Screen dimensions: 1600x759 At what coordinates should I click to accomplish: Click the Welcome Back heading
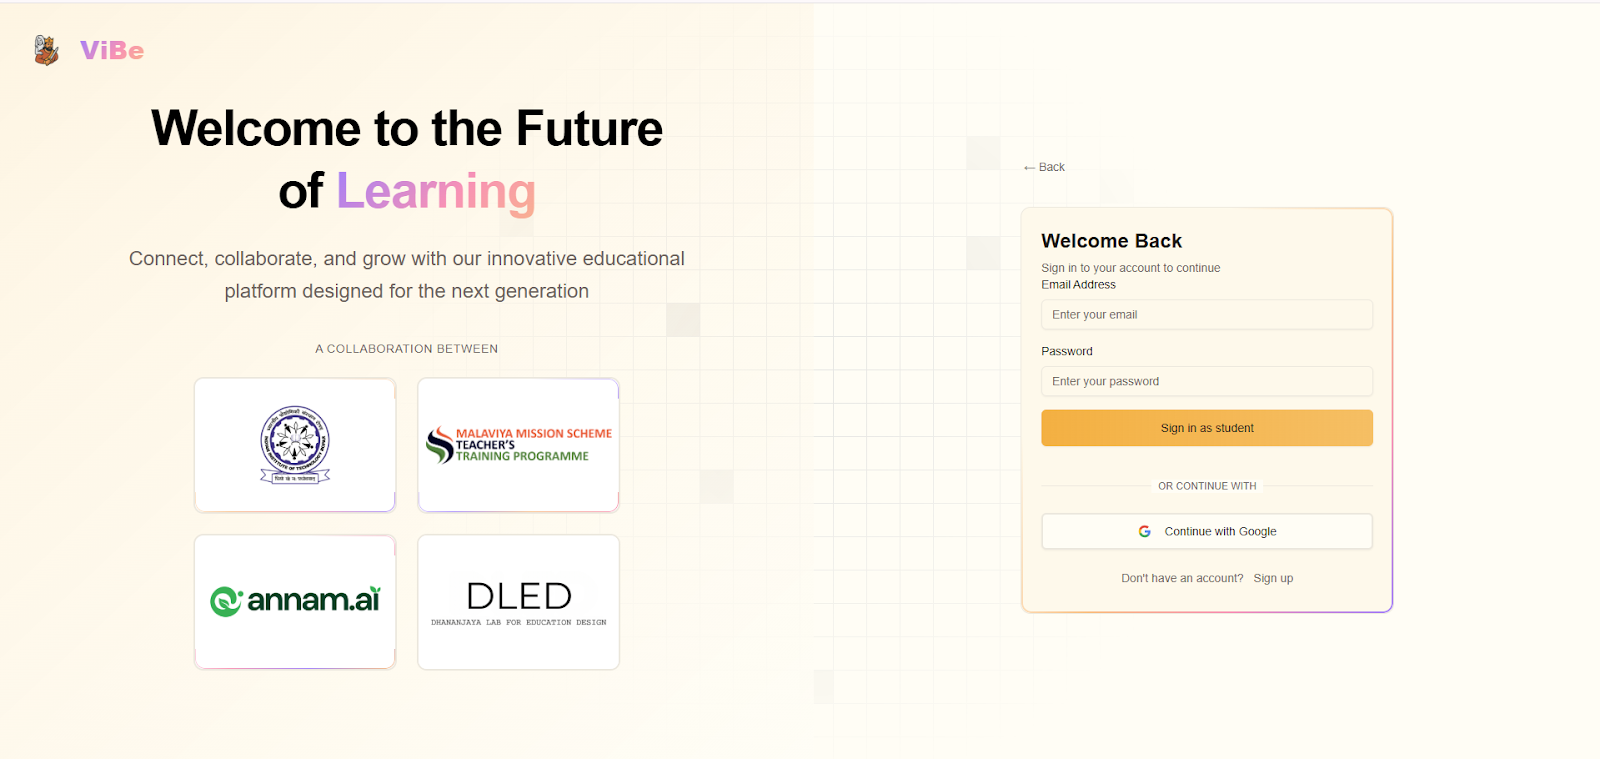[x=1111, y=240]
